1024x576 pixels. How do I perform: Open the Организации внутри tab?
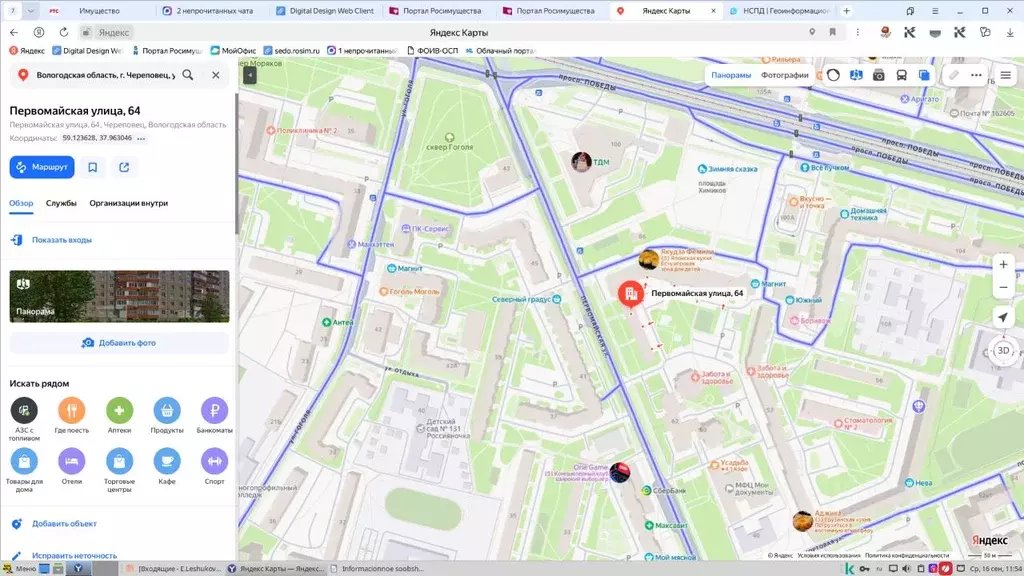[x=129, y=203]
